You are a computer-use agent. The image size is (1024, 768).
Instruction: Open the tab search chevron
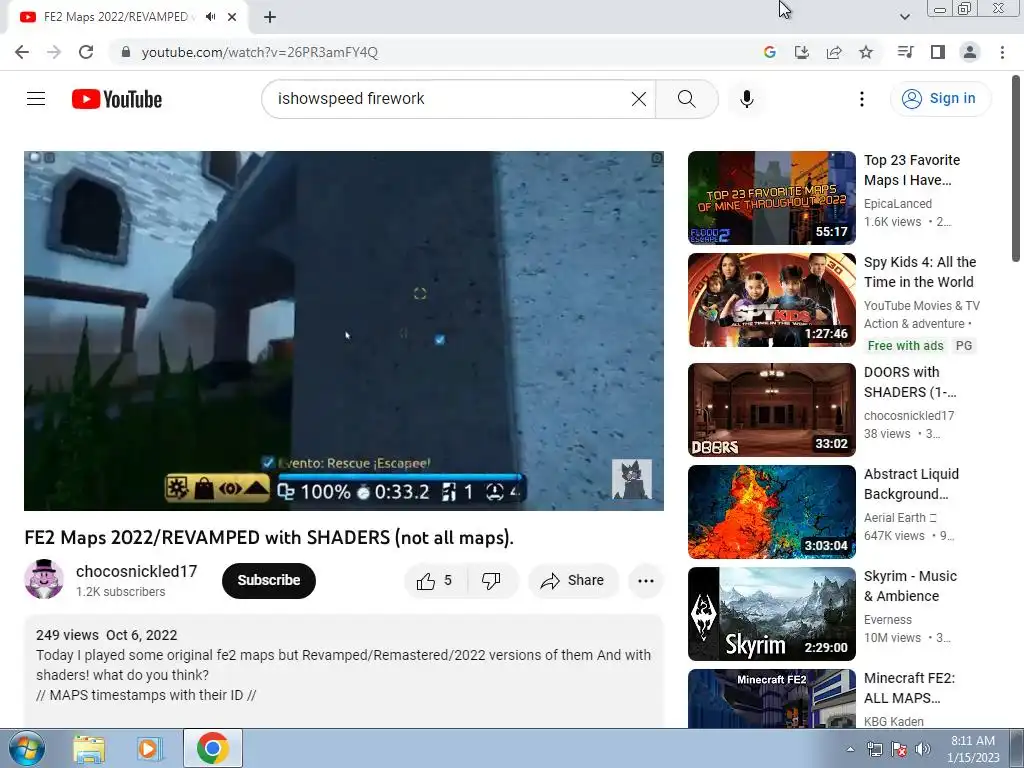904,17
